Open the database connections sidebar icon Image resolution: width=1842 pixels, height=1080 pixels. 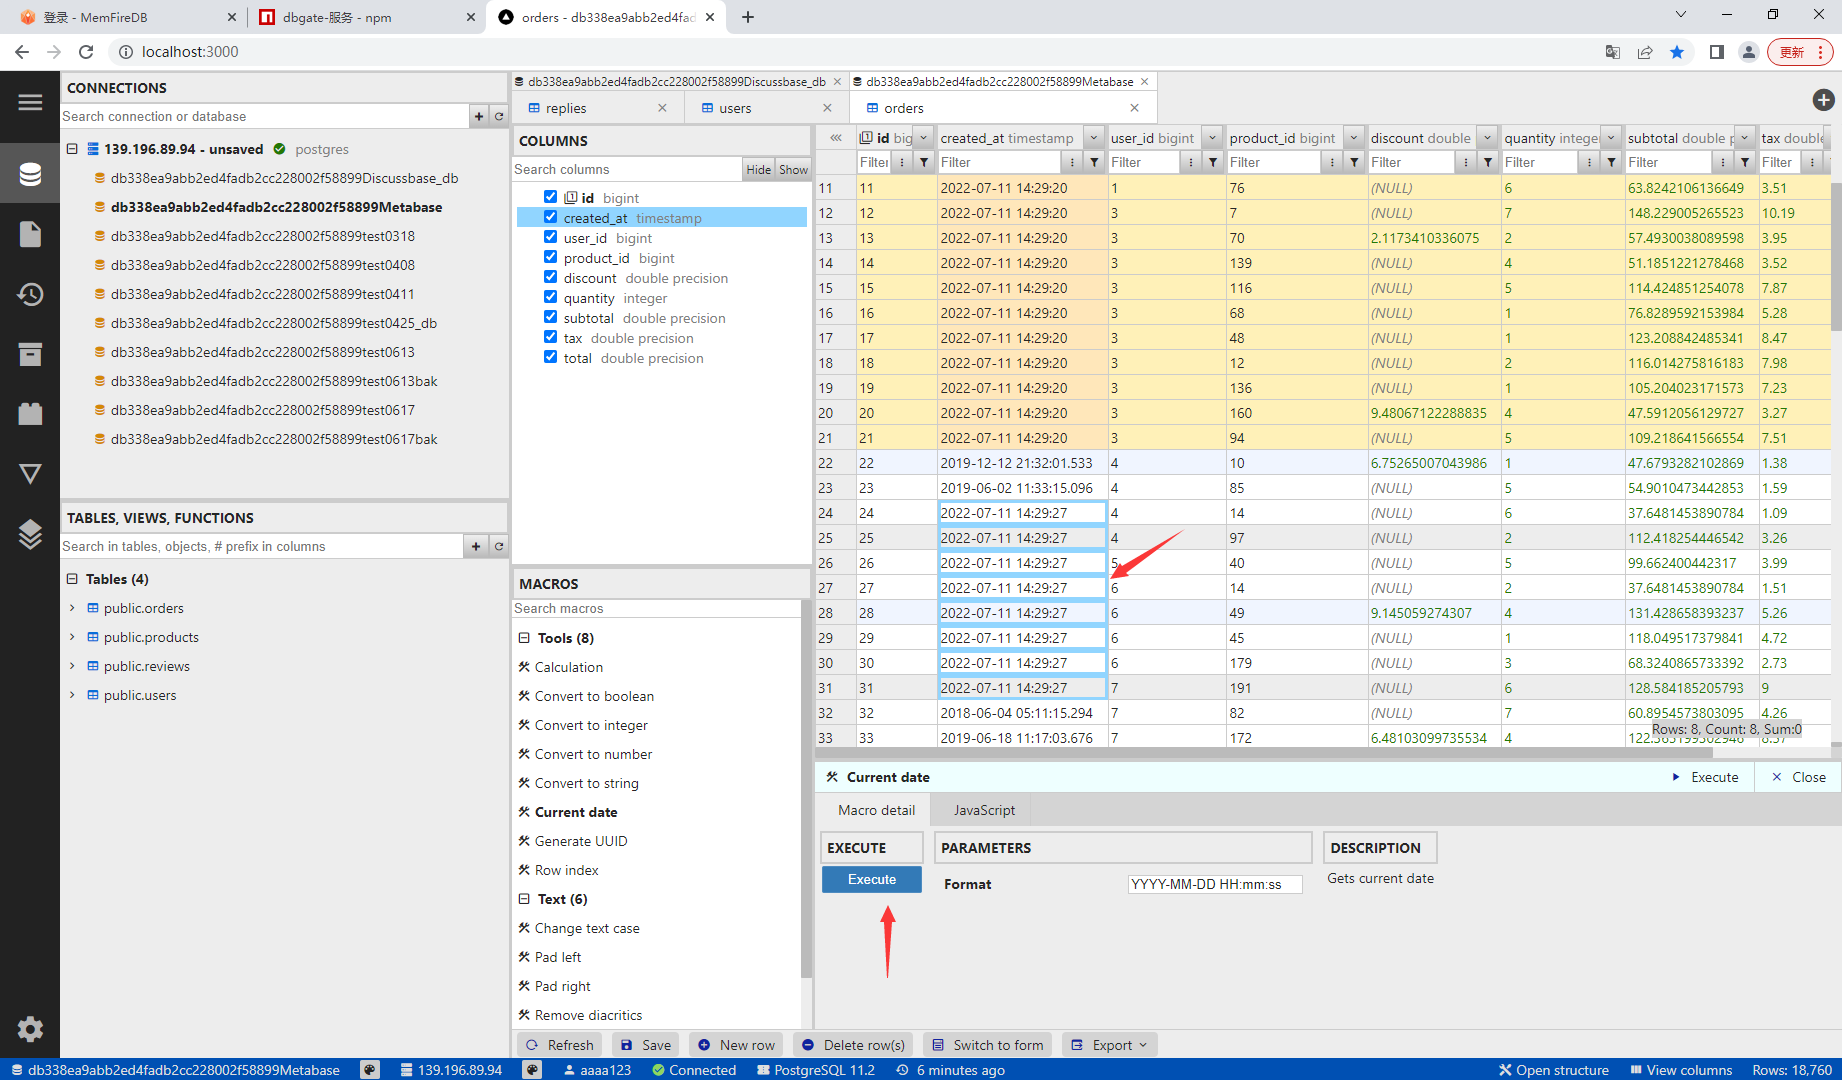click(x=30, y=174)
